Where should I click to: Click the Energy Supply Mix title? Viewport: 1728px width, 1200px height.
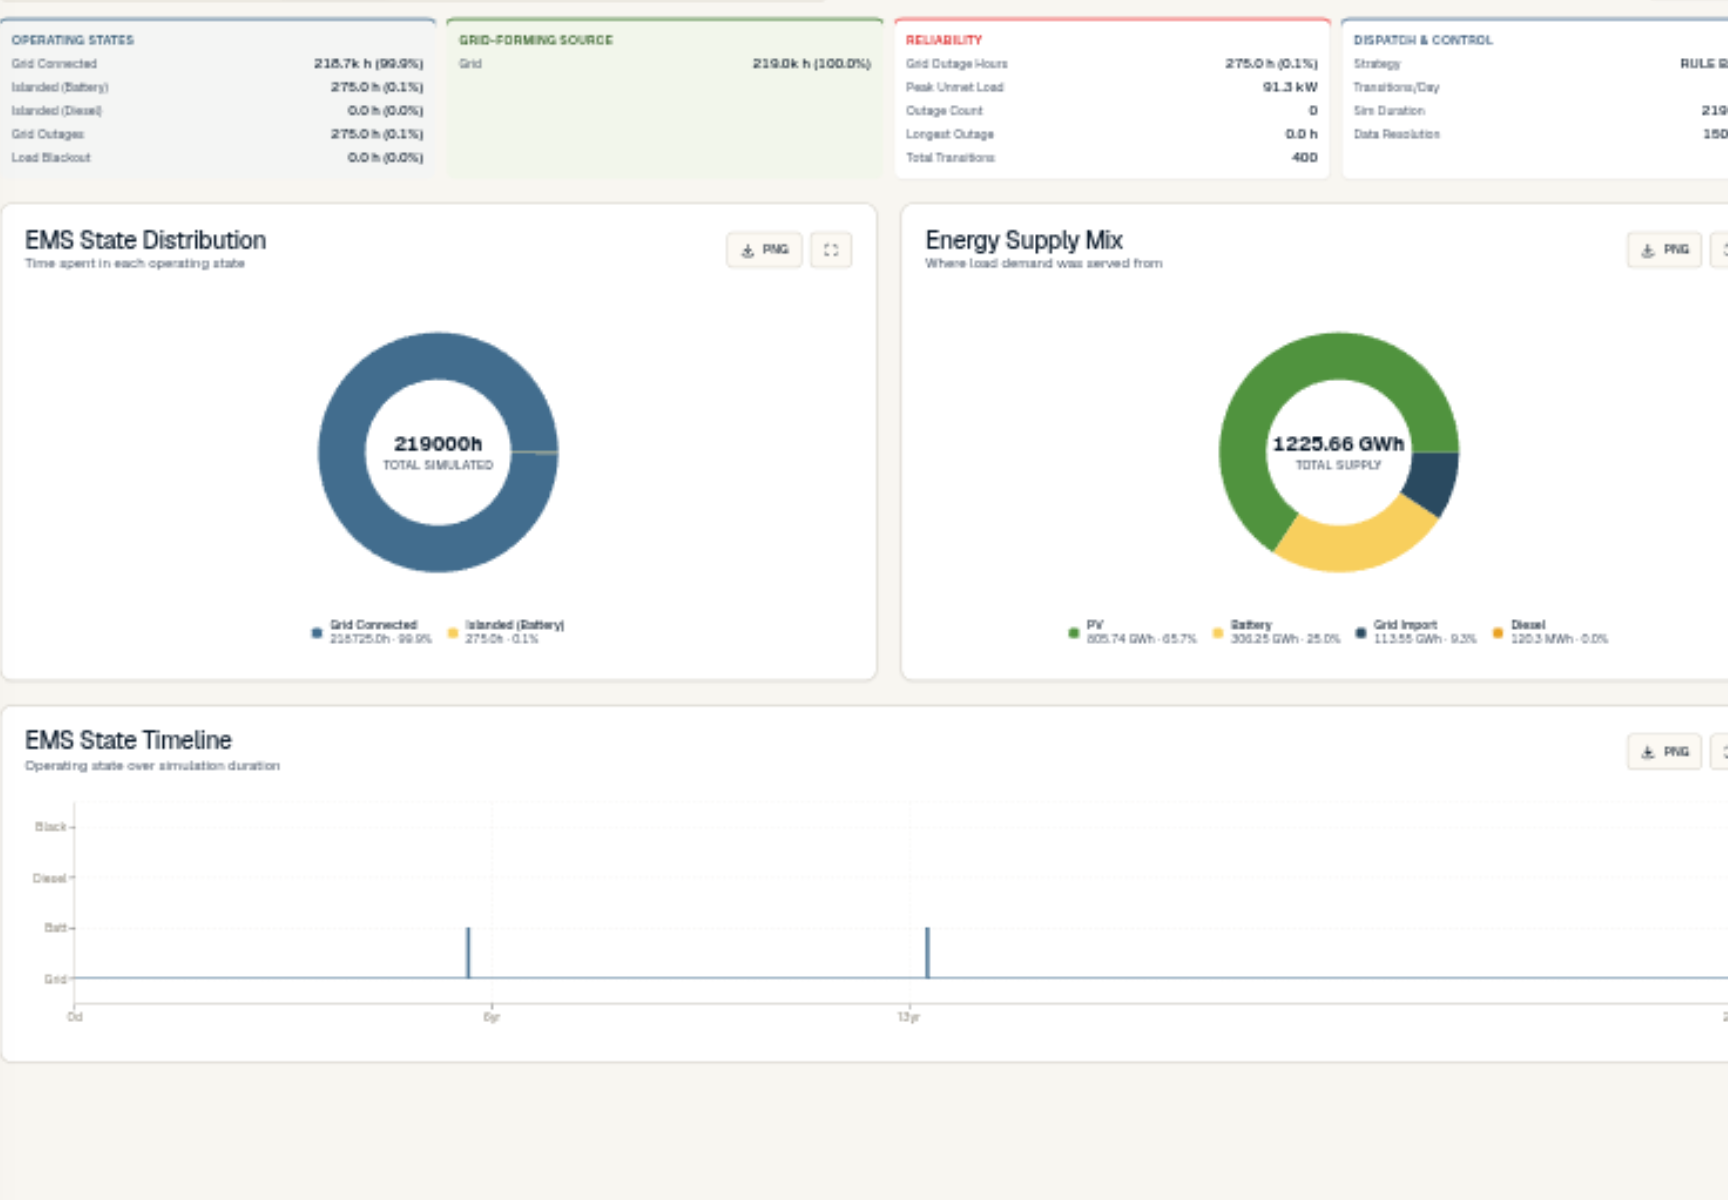[1024, 240]
